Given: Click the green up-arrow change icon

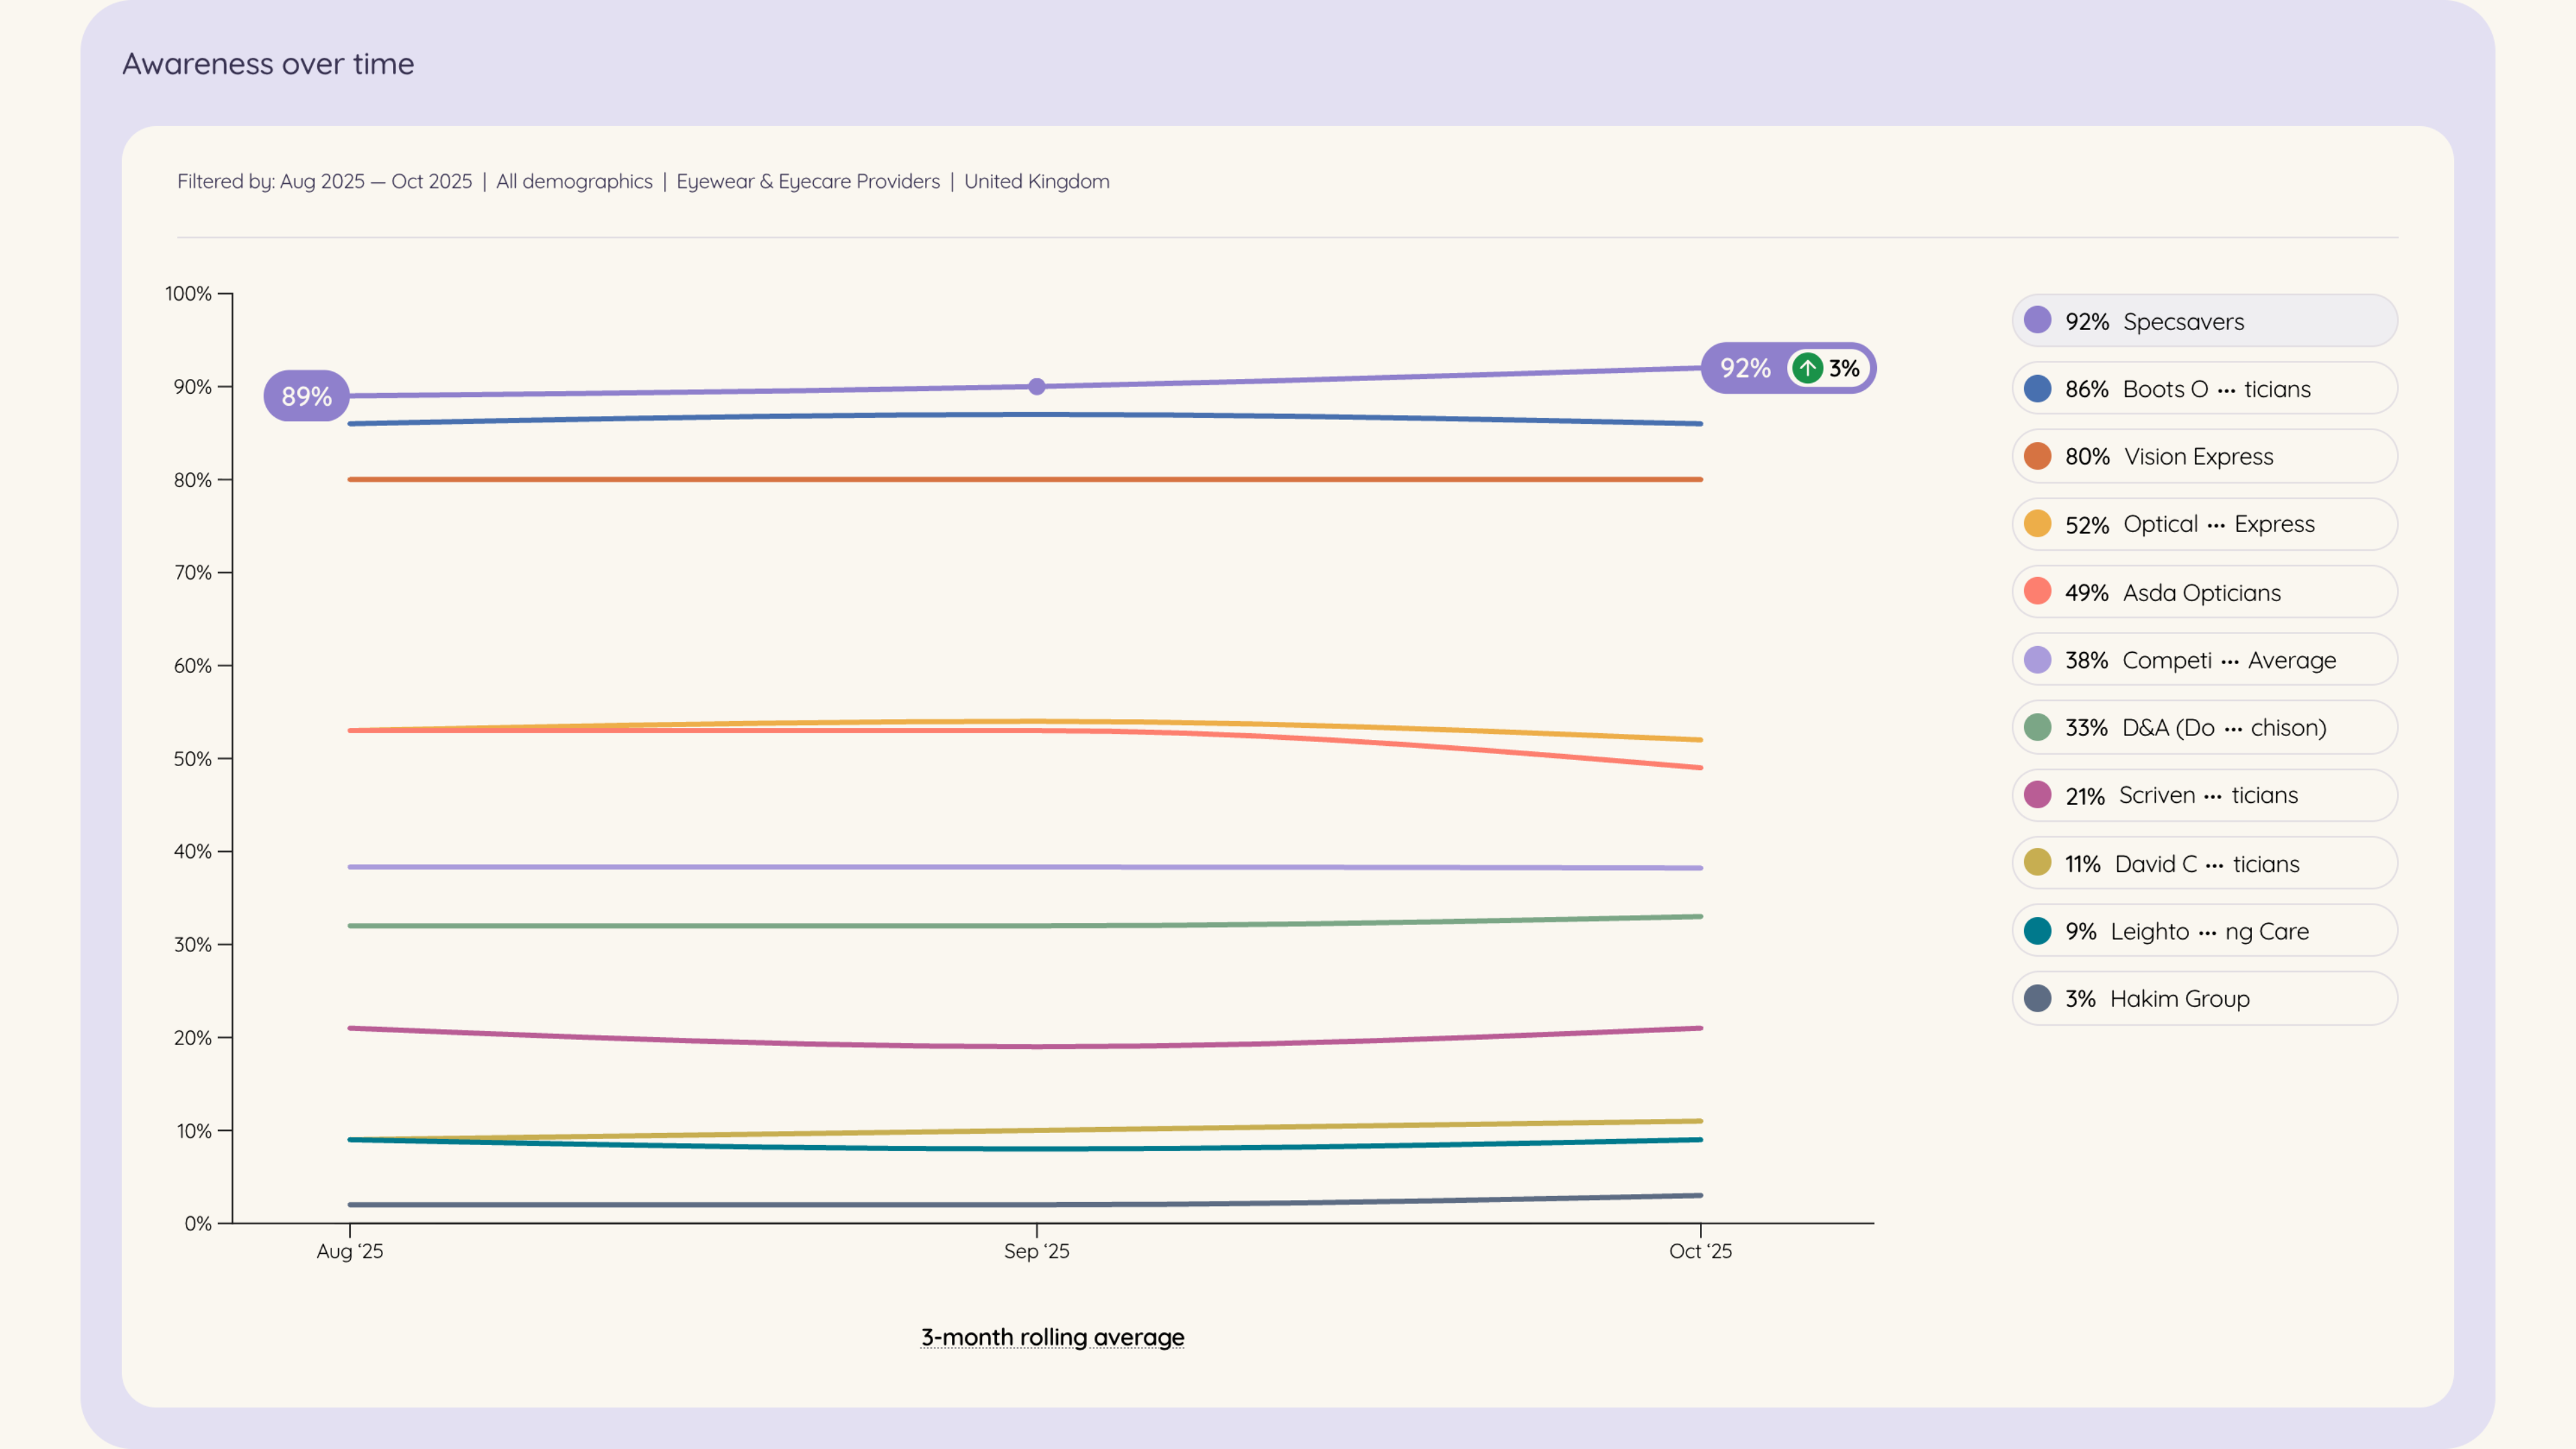Looking at the screenshot, I should (x=1807, y=368).
